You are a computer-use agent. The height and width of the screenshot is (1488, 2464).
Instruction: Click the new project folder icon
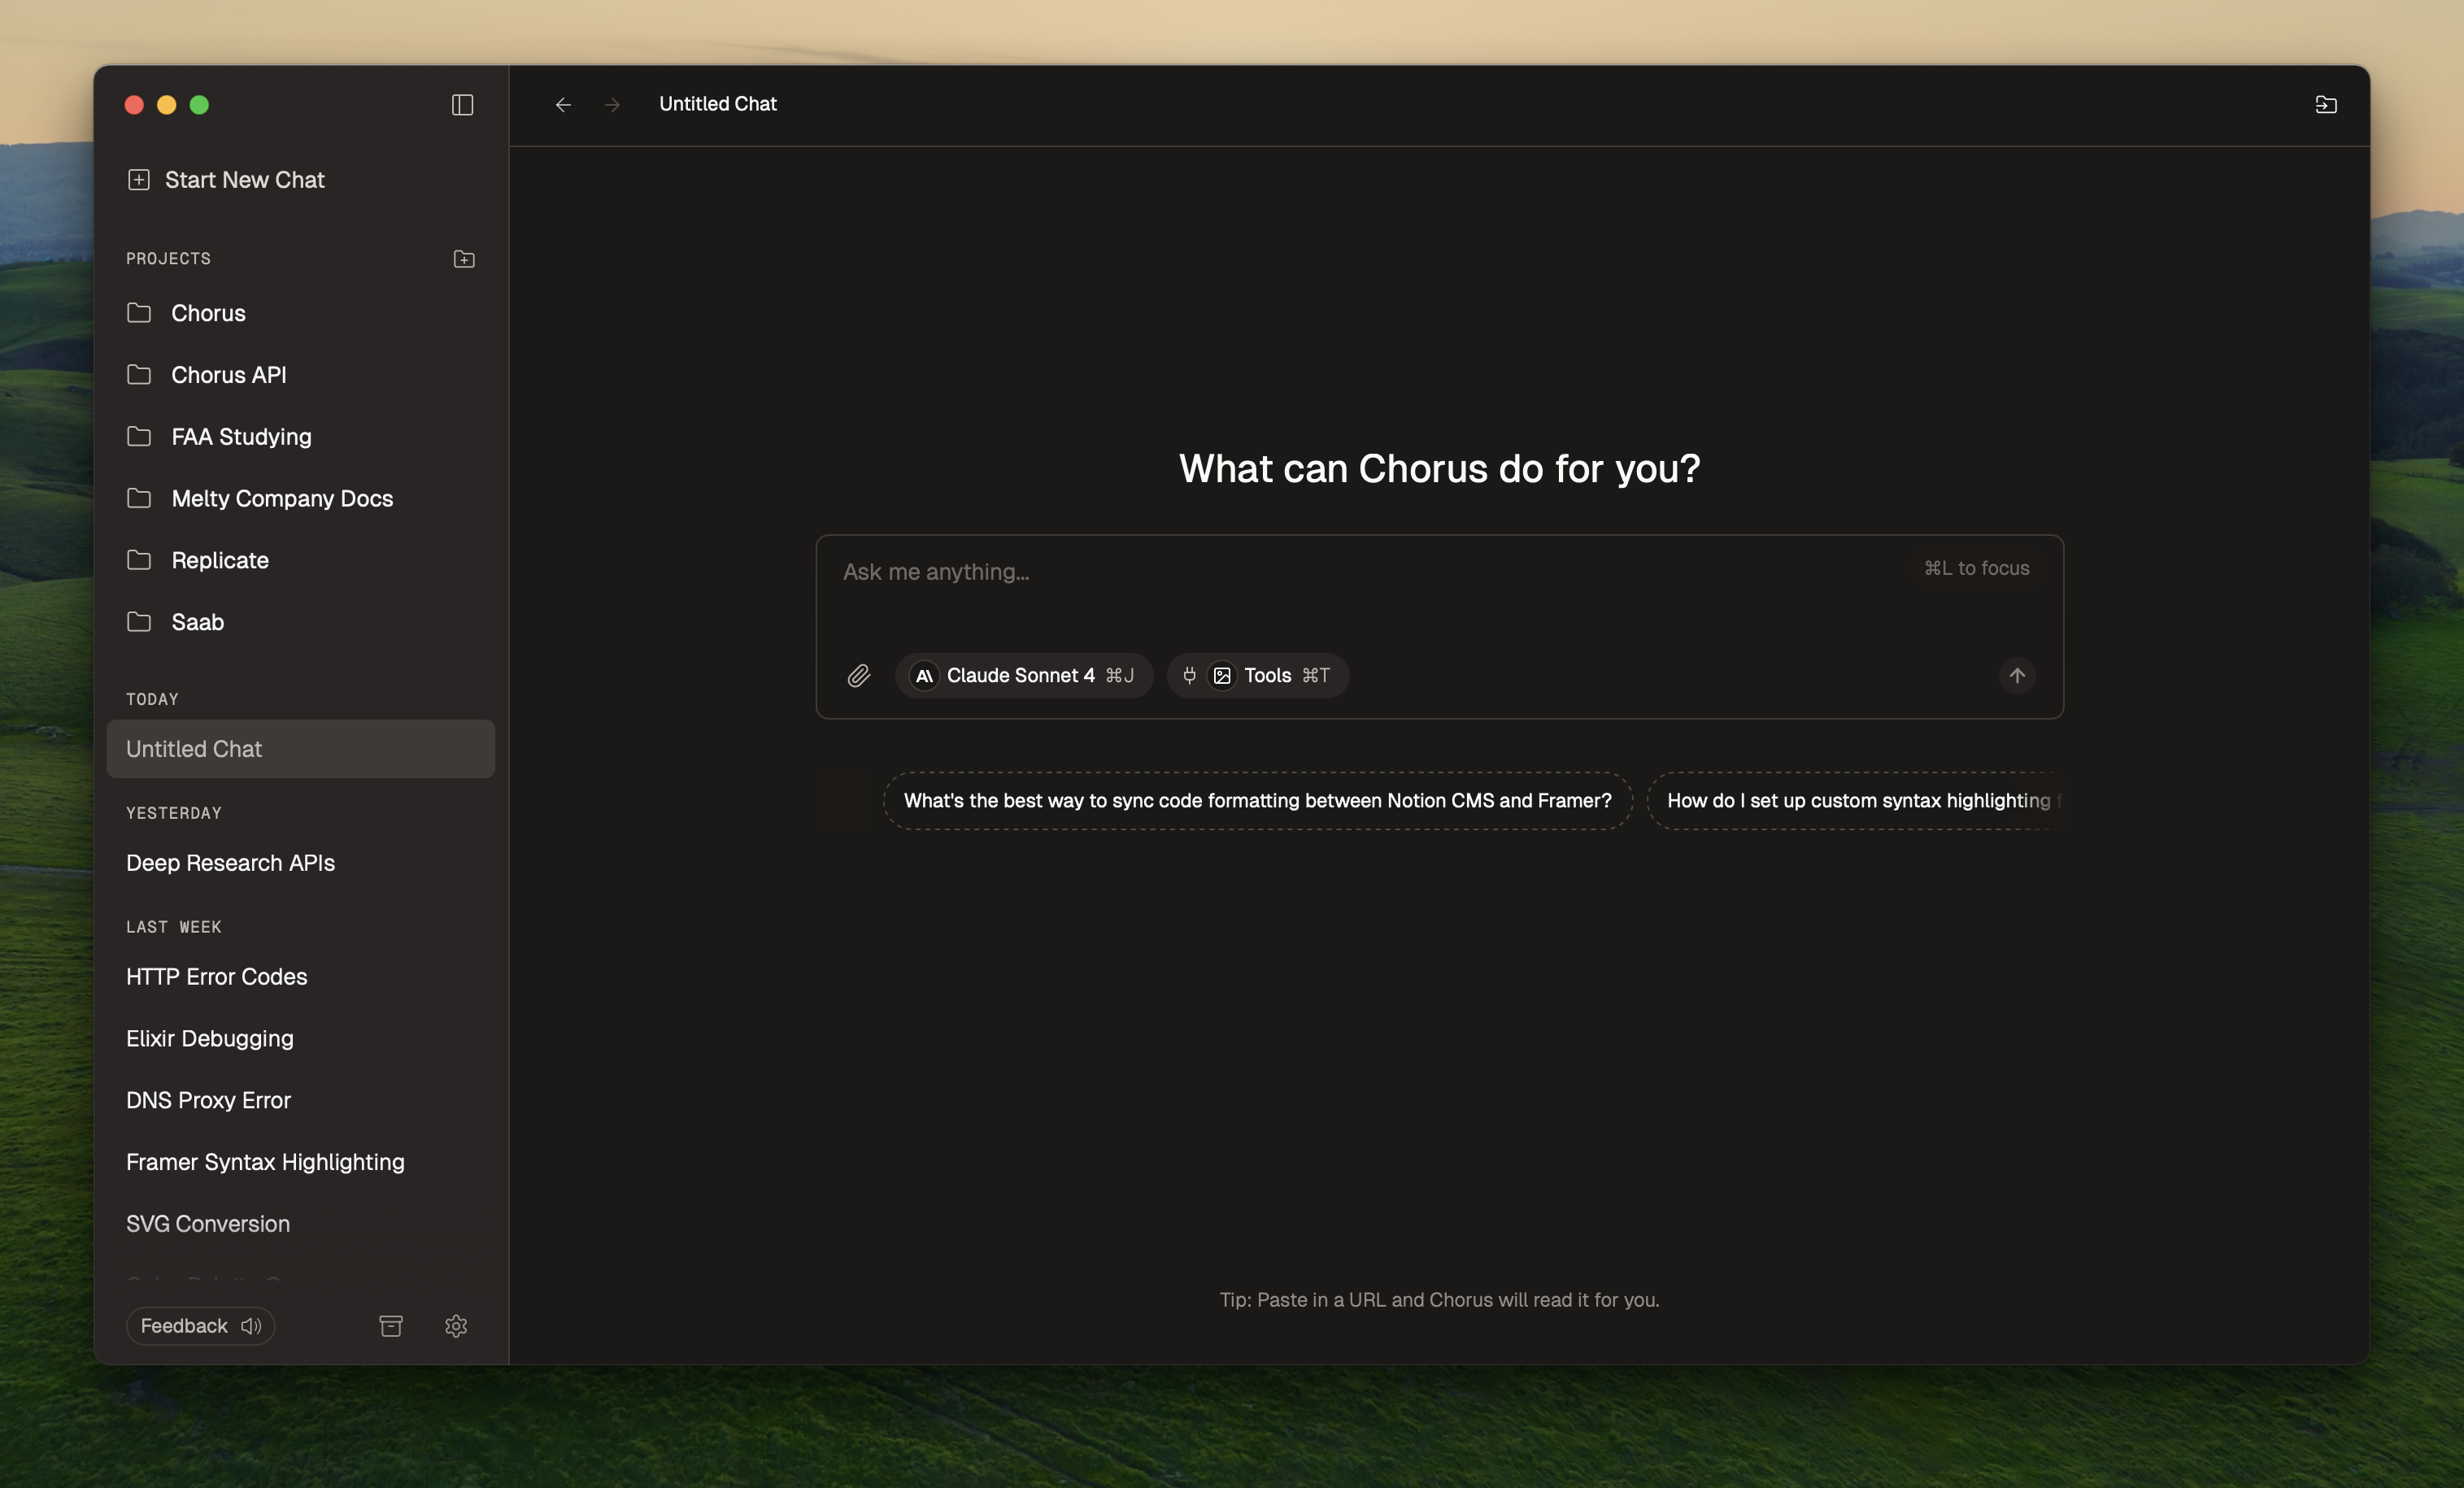click(x=464, y=259)
